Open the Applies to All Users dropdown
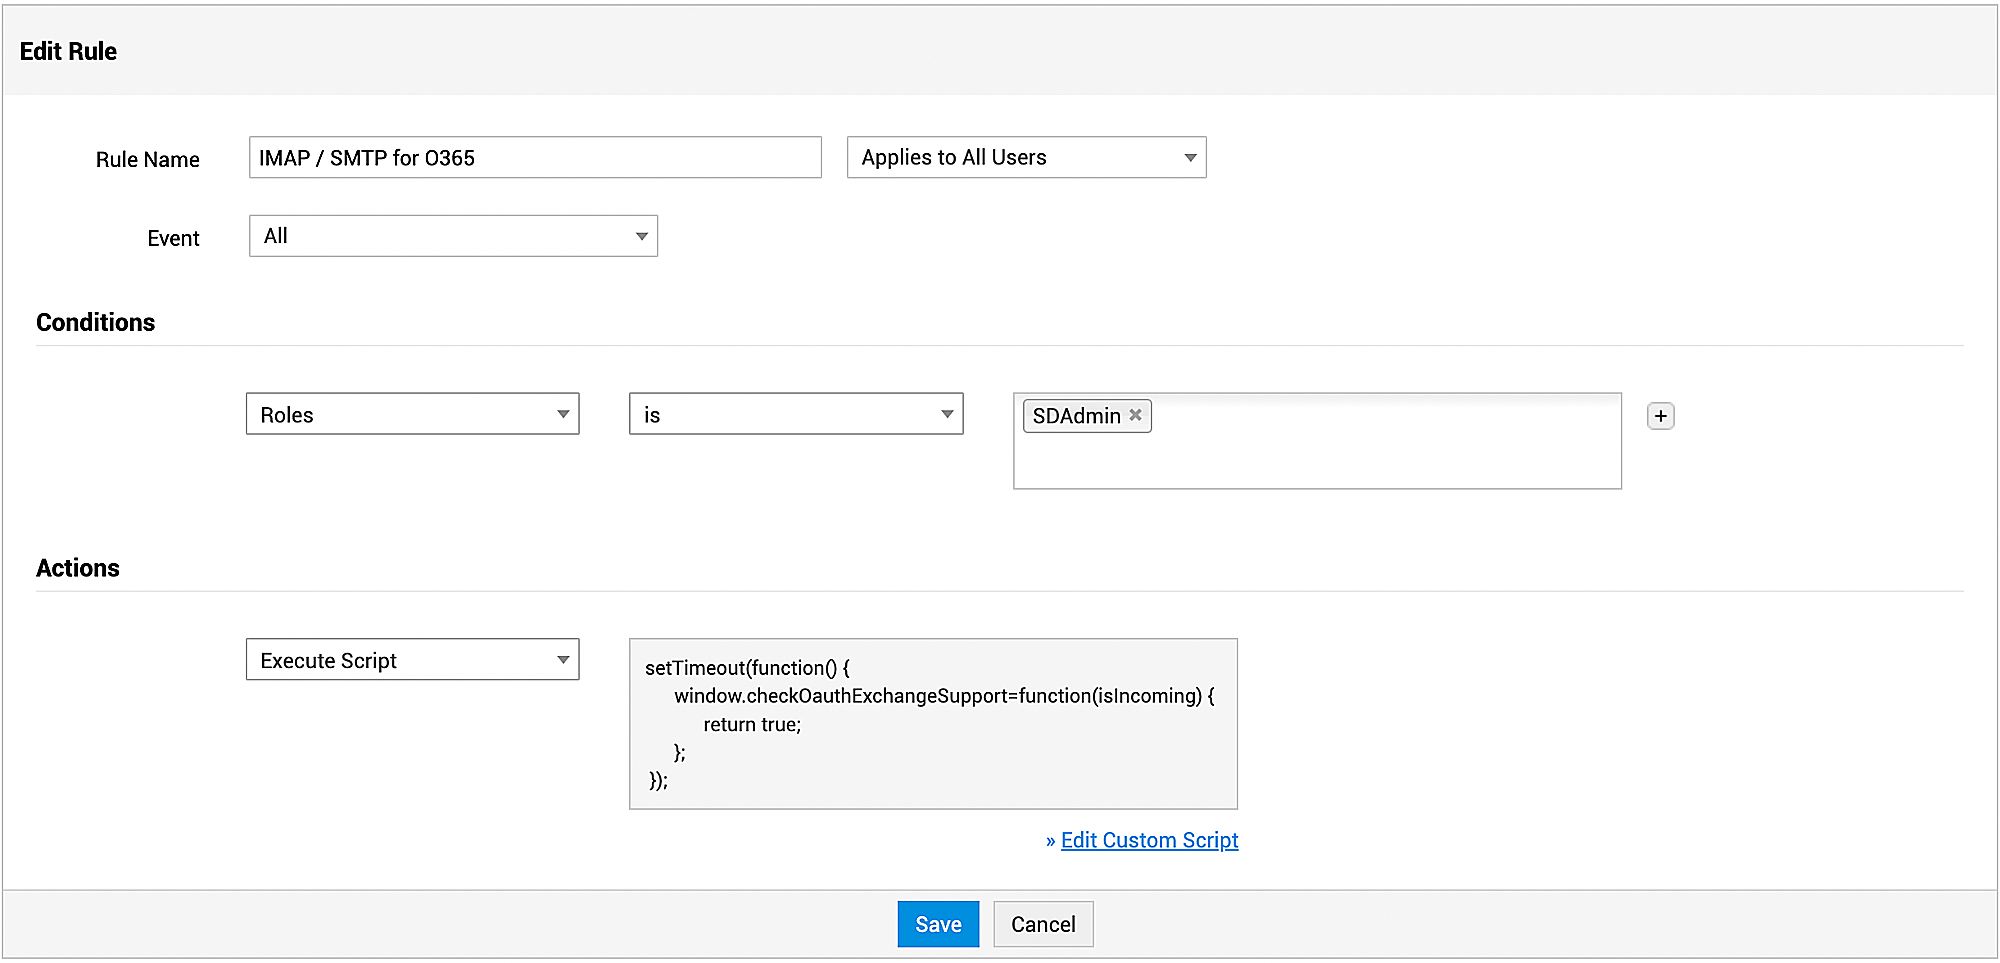Viewport: 2000px width, 963px height. pos(1026,158)
